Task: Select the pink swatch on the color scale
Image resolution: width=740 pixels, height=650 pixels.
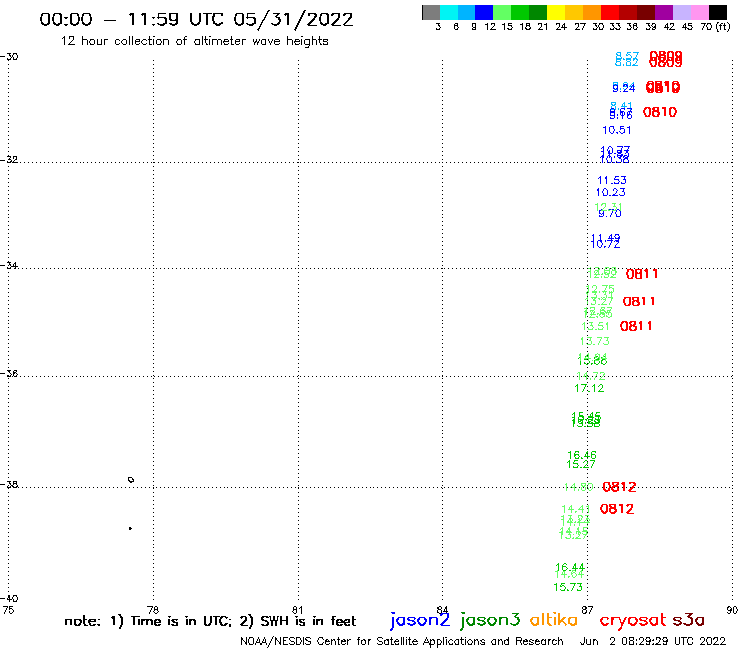Action: (x=699, y=12)
